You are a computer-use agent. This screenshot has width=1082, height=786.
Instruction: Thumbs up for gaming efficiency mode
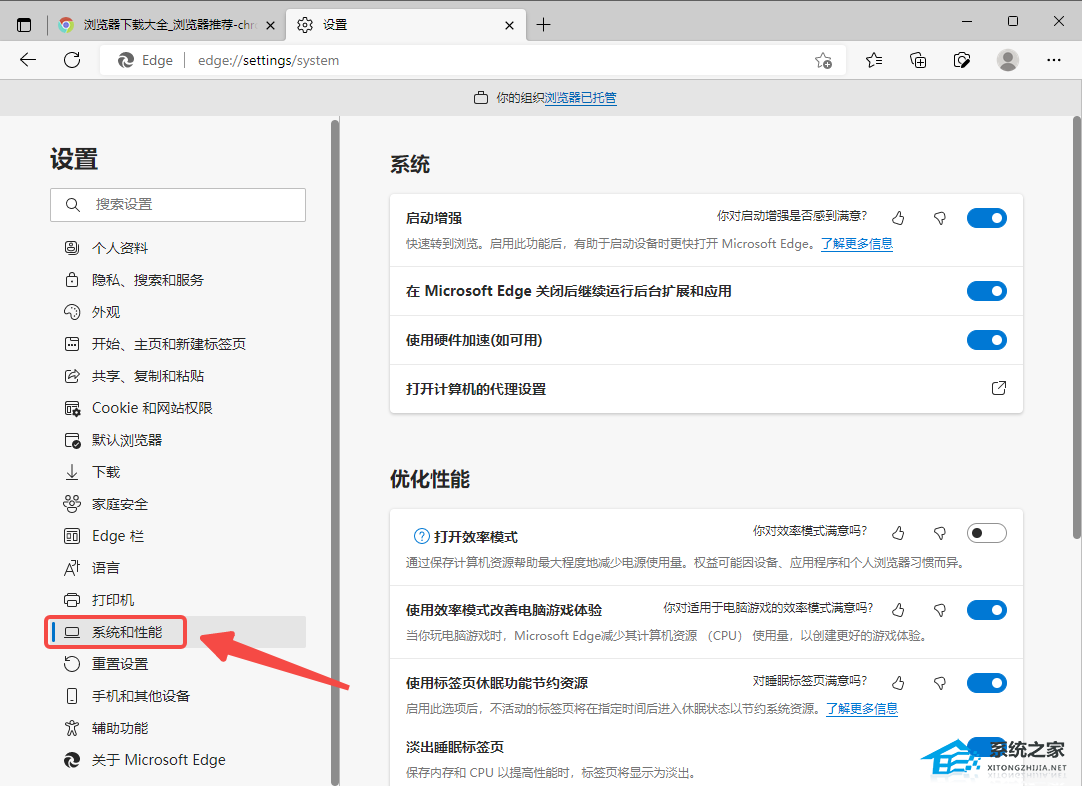point(898,610)
